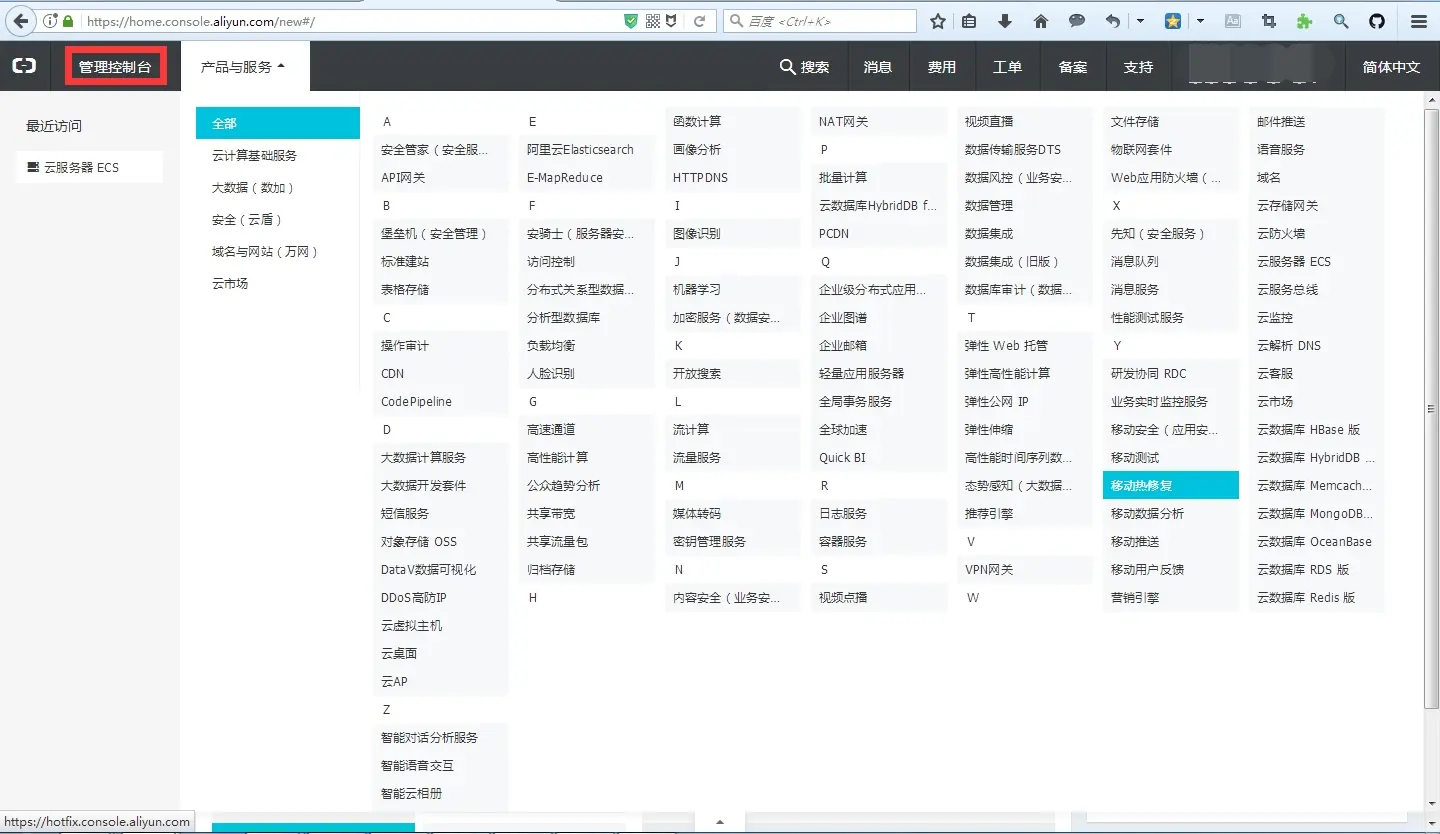Click the QR code icon in address bar
The image size is (1440, 834).
coord(652,20)
